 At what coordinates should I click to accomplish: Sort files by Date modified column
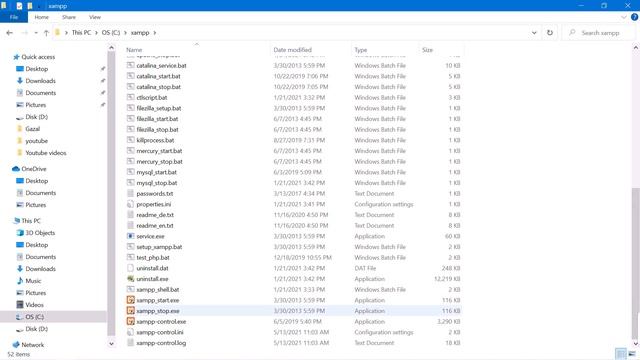pos(292,50)
